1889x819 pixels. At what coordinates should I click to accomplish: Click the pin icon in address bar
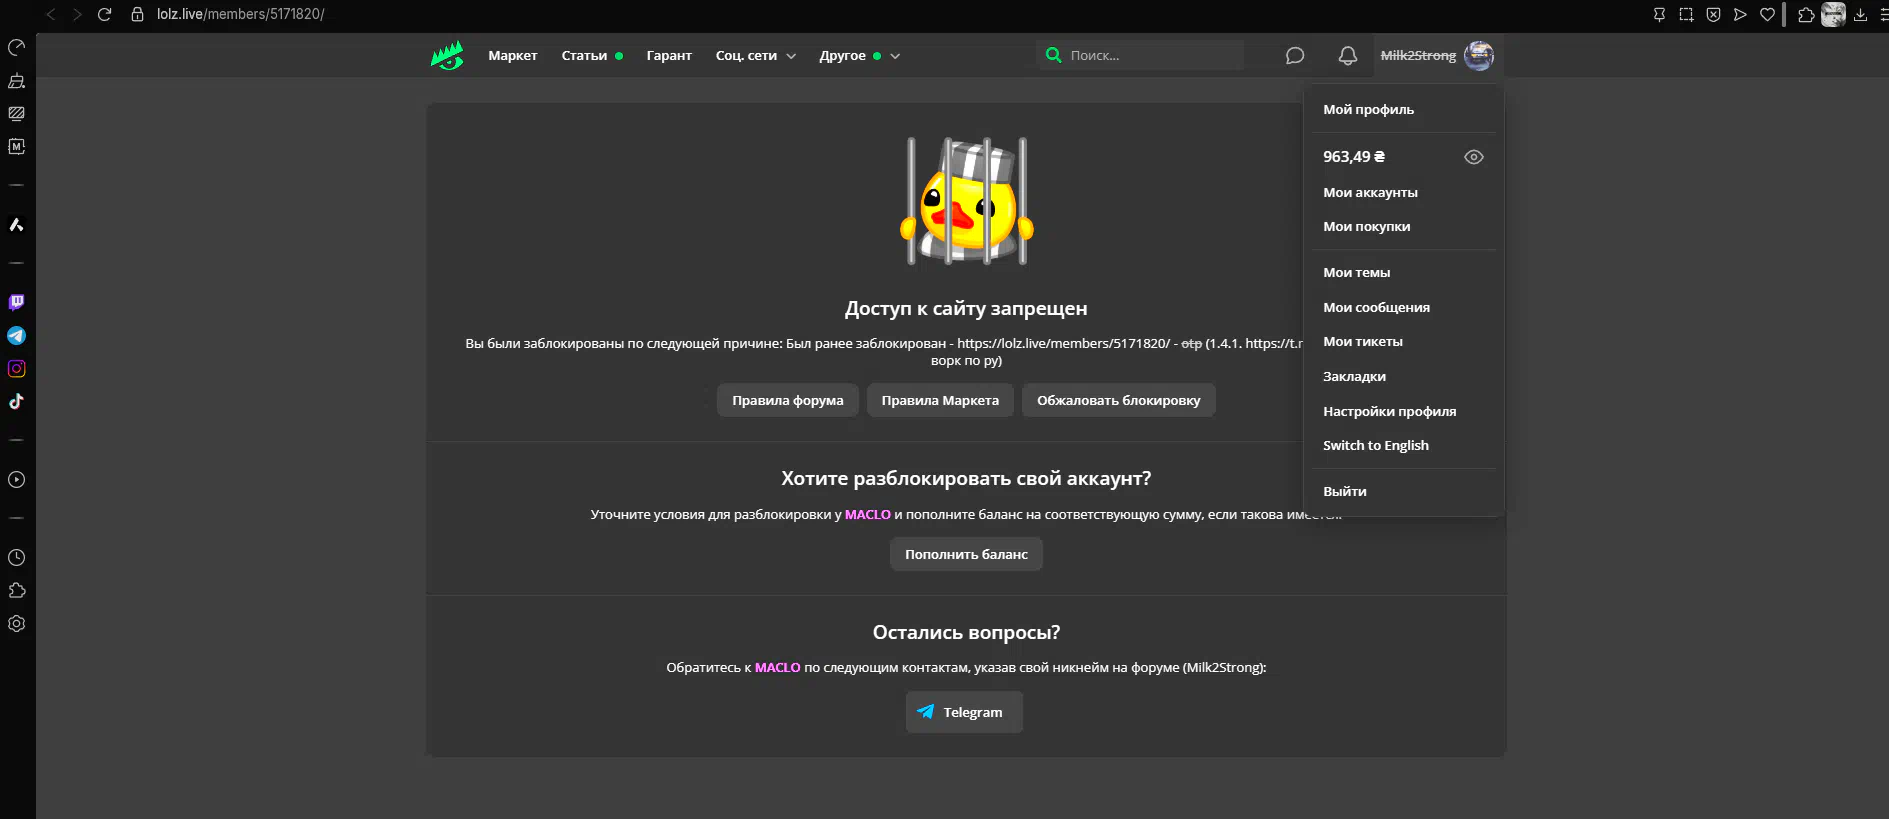tap(1659, 15)
